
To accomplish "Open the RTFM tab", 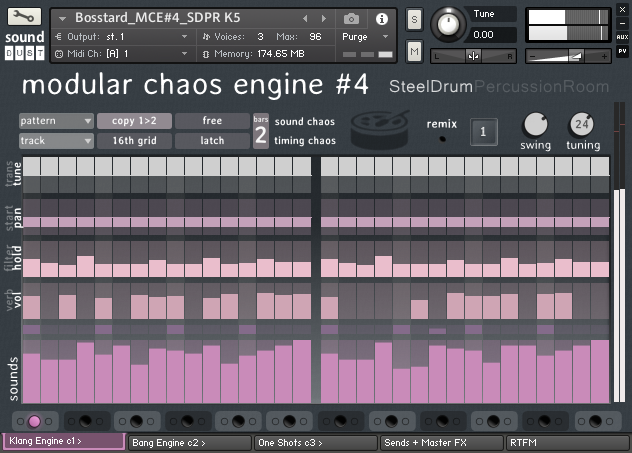I will pyautogui.click(x=568, y=443).
